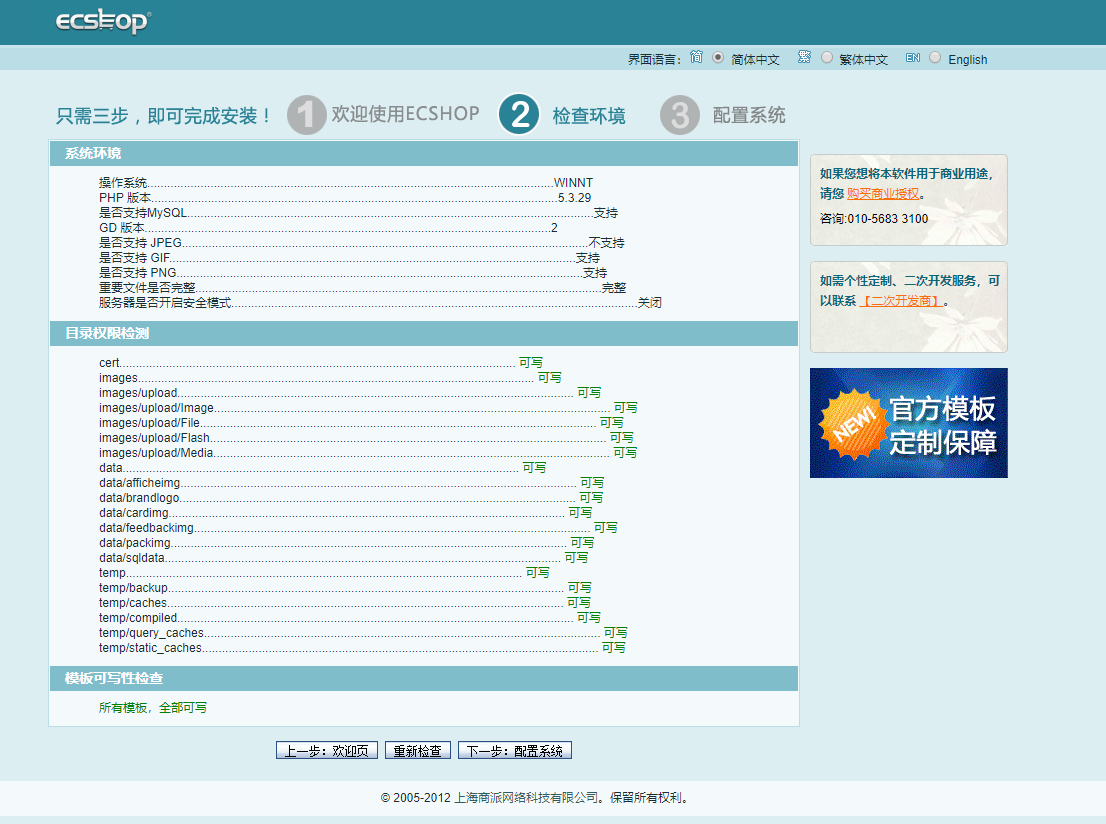
Task: Click 是否支持 GIF row label
Action: click(135, 258)
